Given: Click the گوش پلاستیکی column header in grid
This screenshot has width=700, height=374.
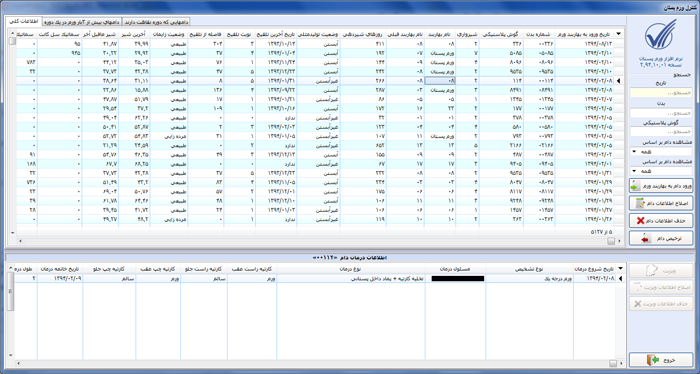Looking at the screenshot, I should click(x=501, y=34).
